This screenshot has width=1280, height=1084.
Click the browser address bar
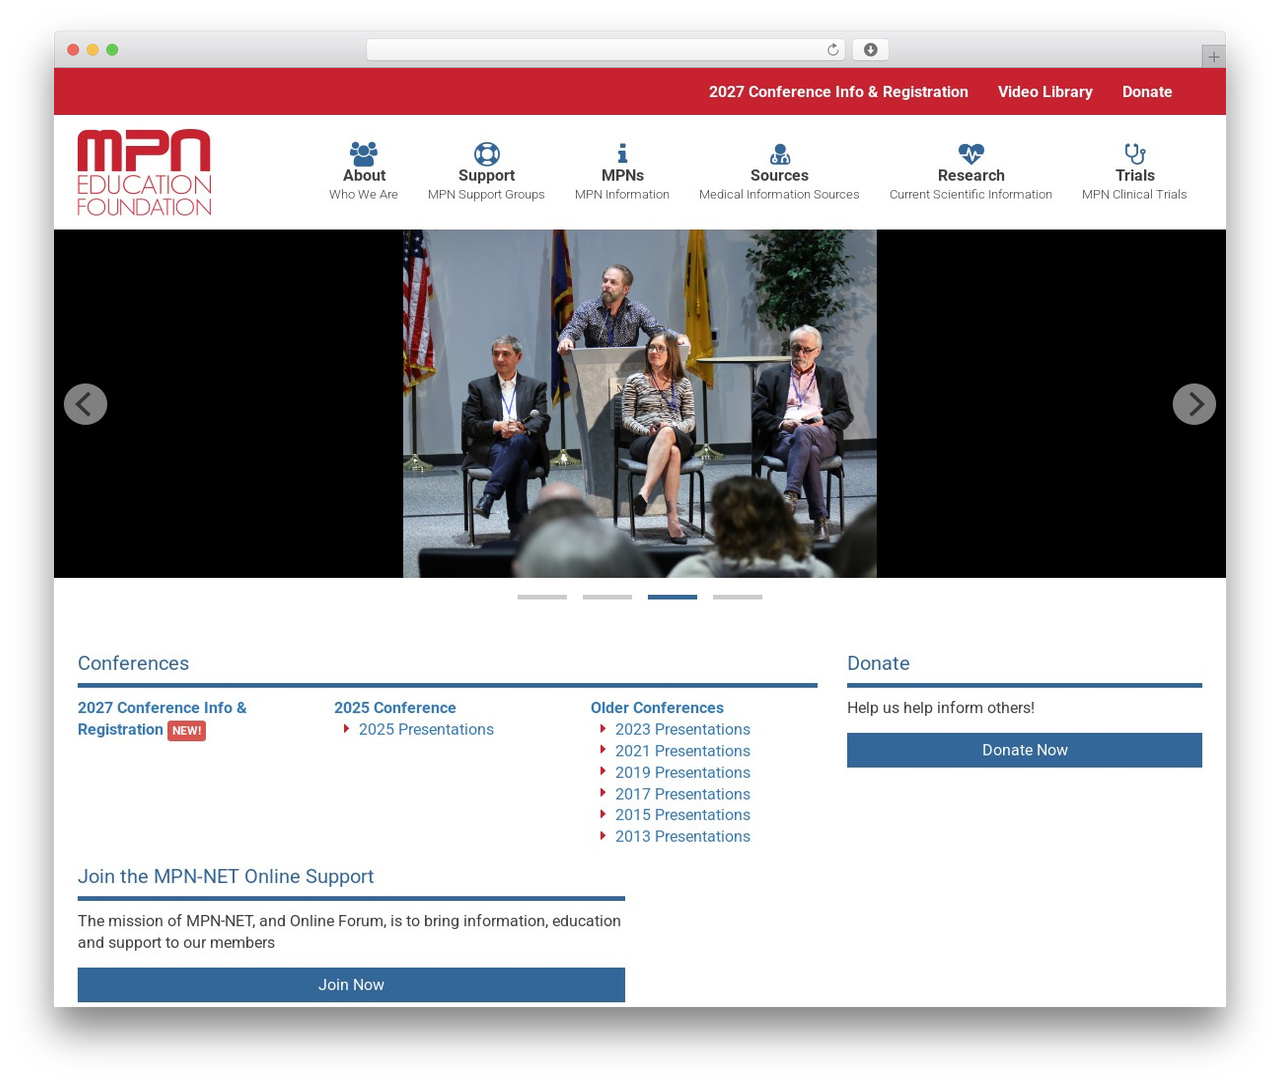[x=605, y=50]
